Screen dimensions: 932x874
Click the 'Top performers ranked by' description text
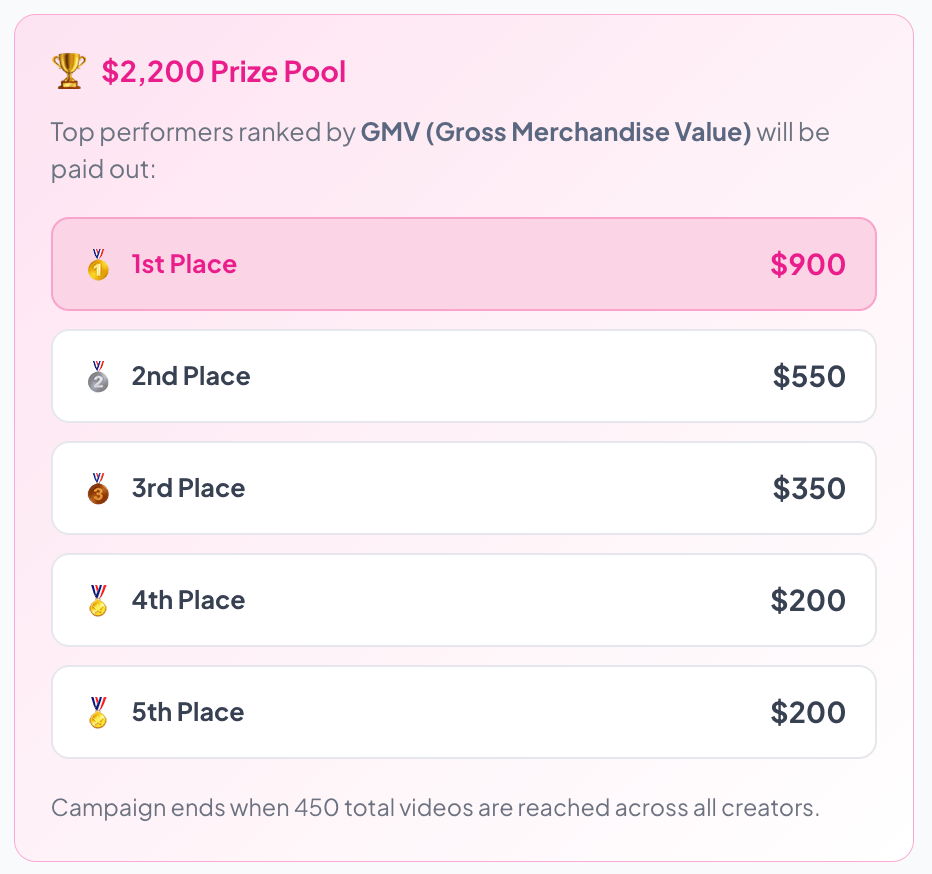point(203,132)
